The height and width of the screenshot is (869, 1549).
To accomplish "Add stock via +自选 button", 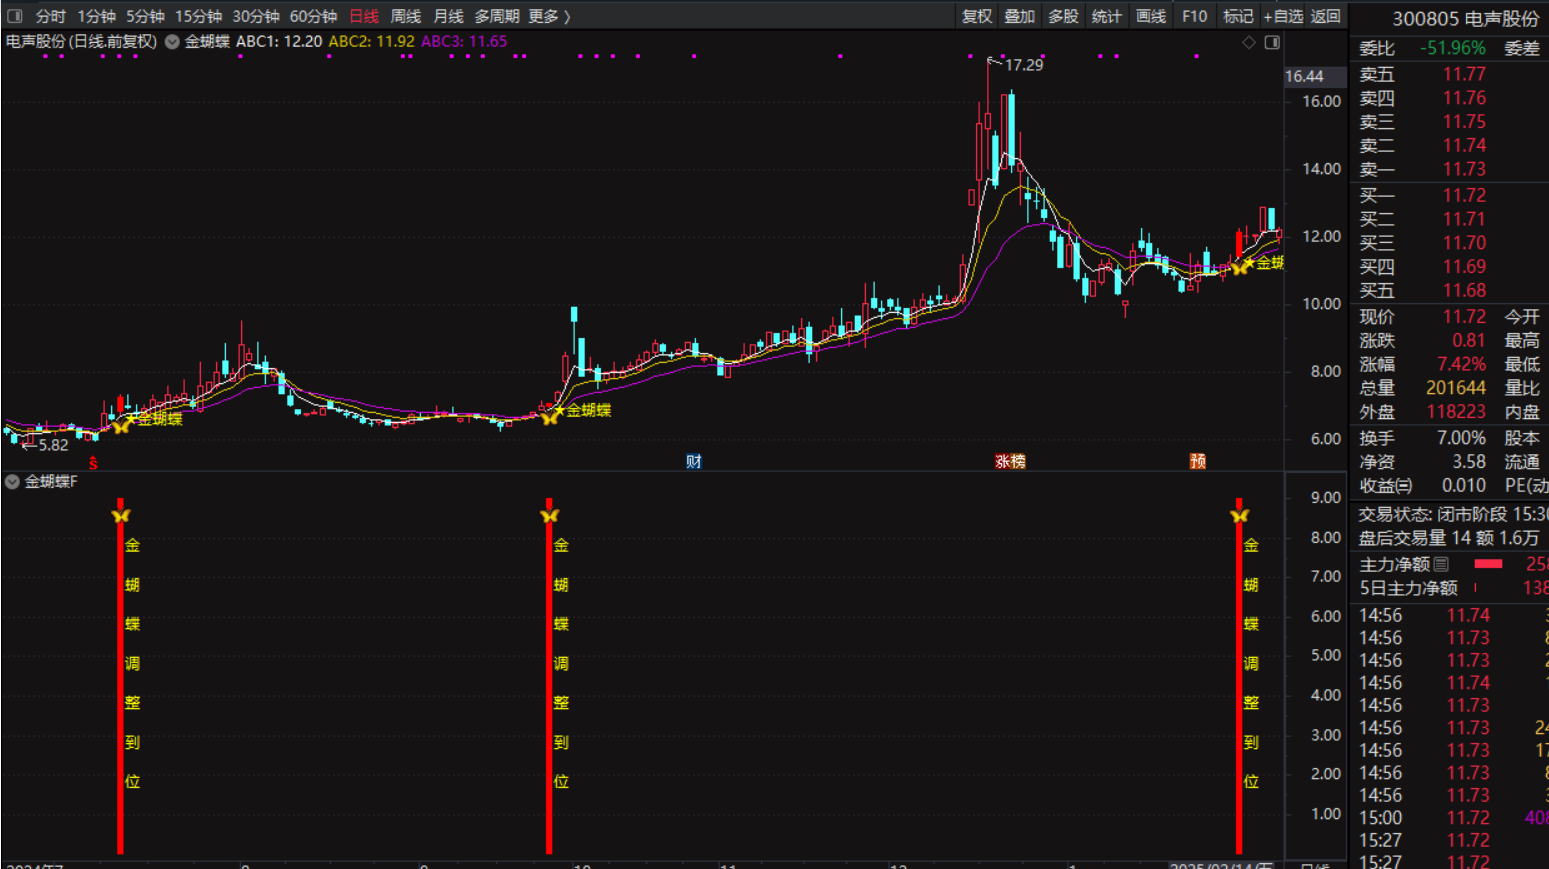I will click(1283, 16).
